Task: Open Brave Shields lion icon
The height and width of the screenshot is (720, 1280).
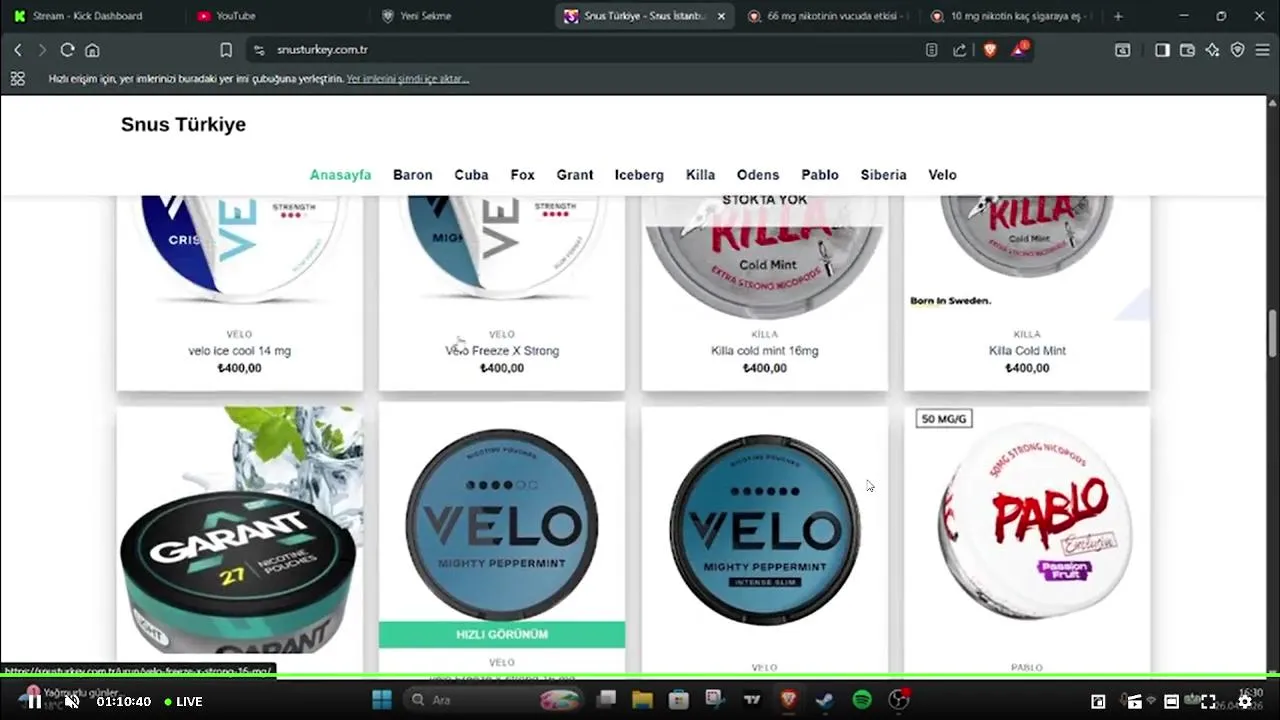Action: click(x=990, y=50)
